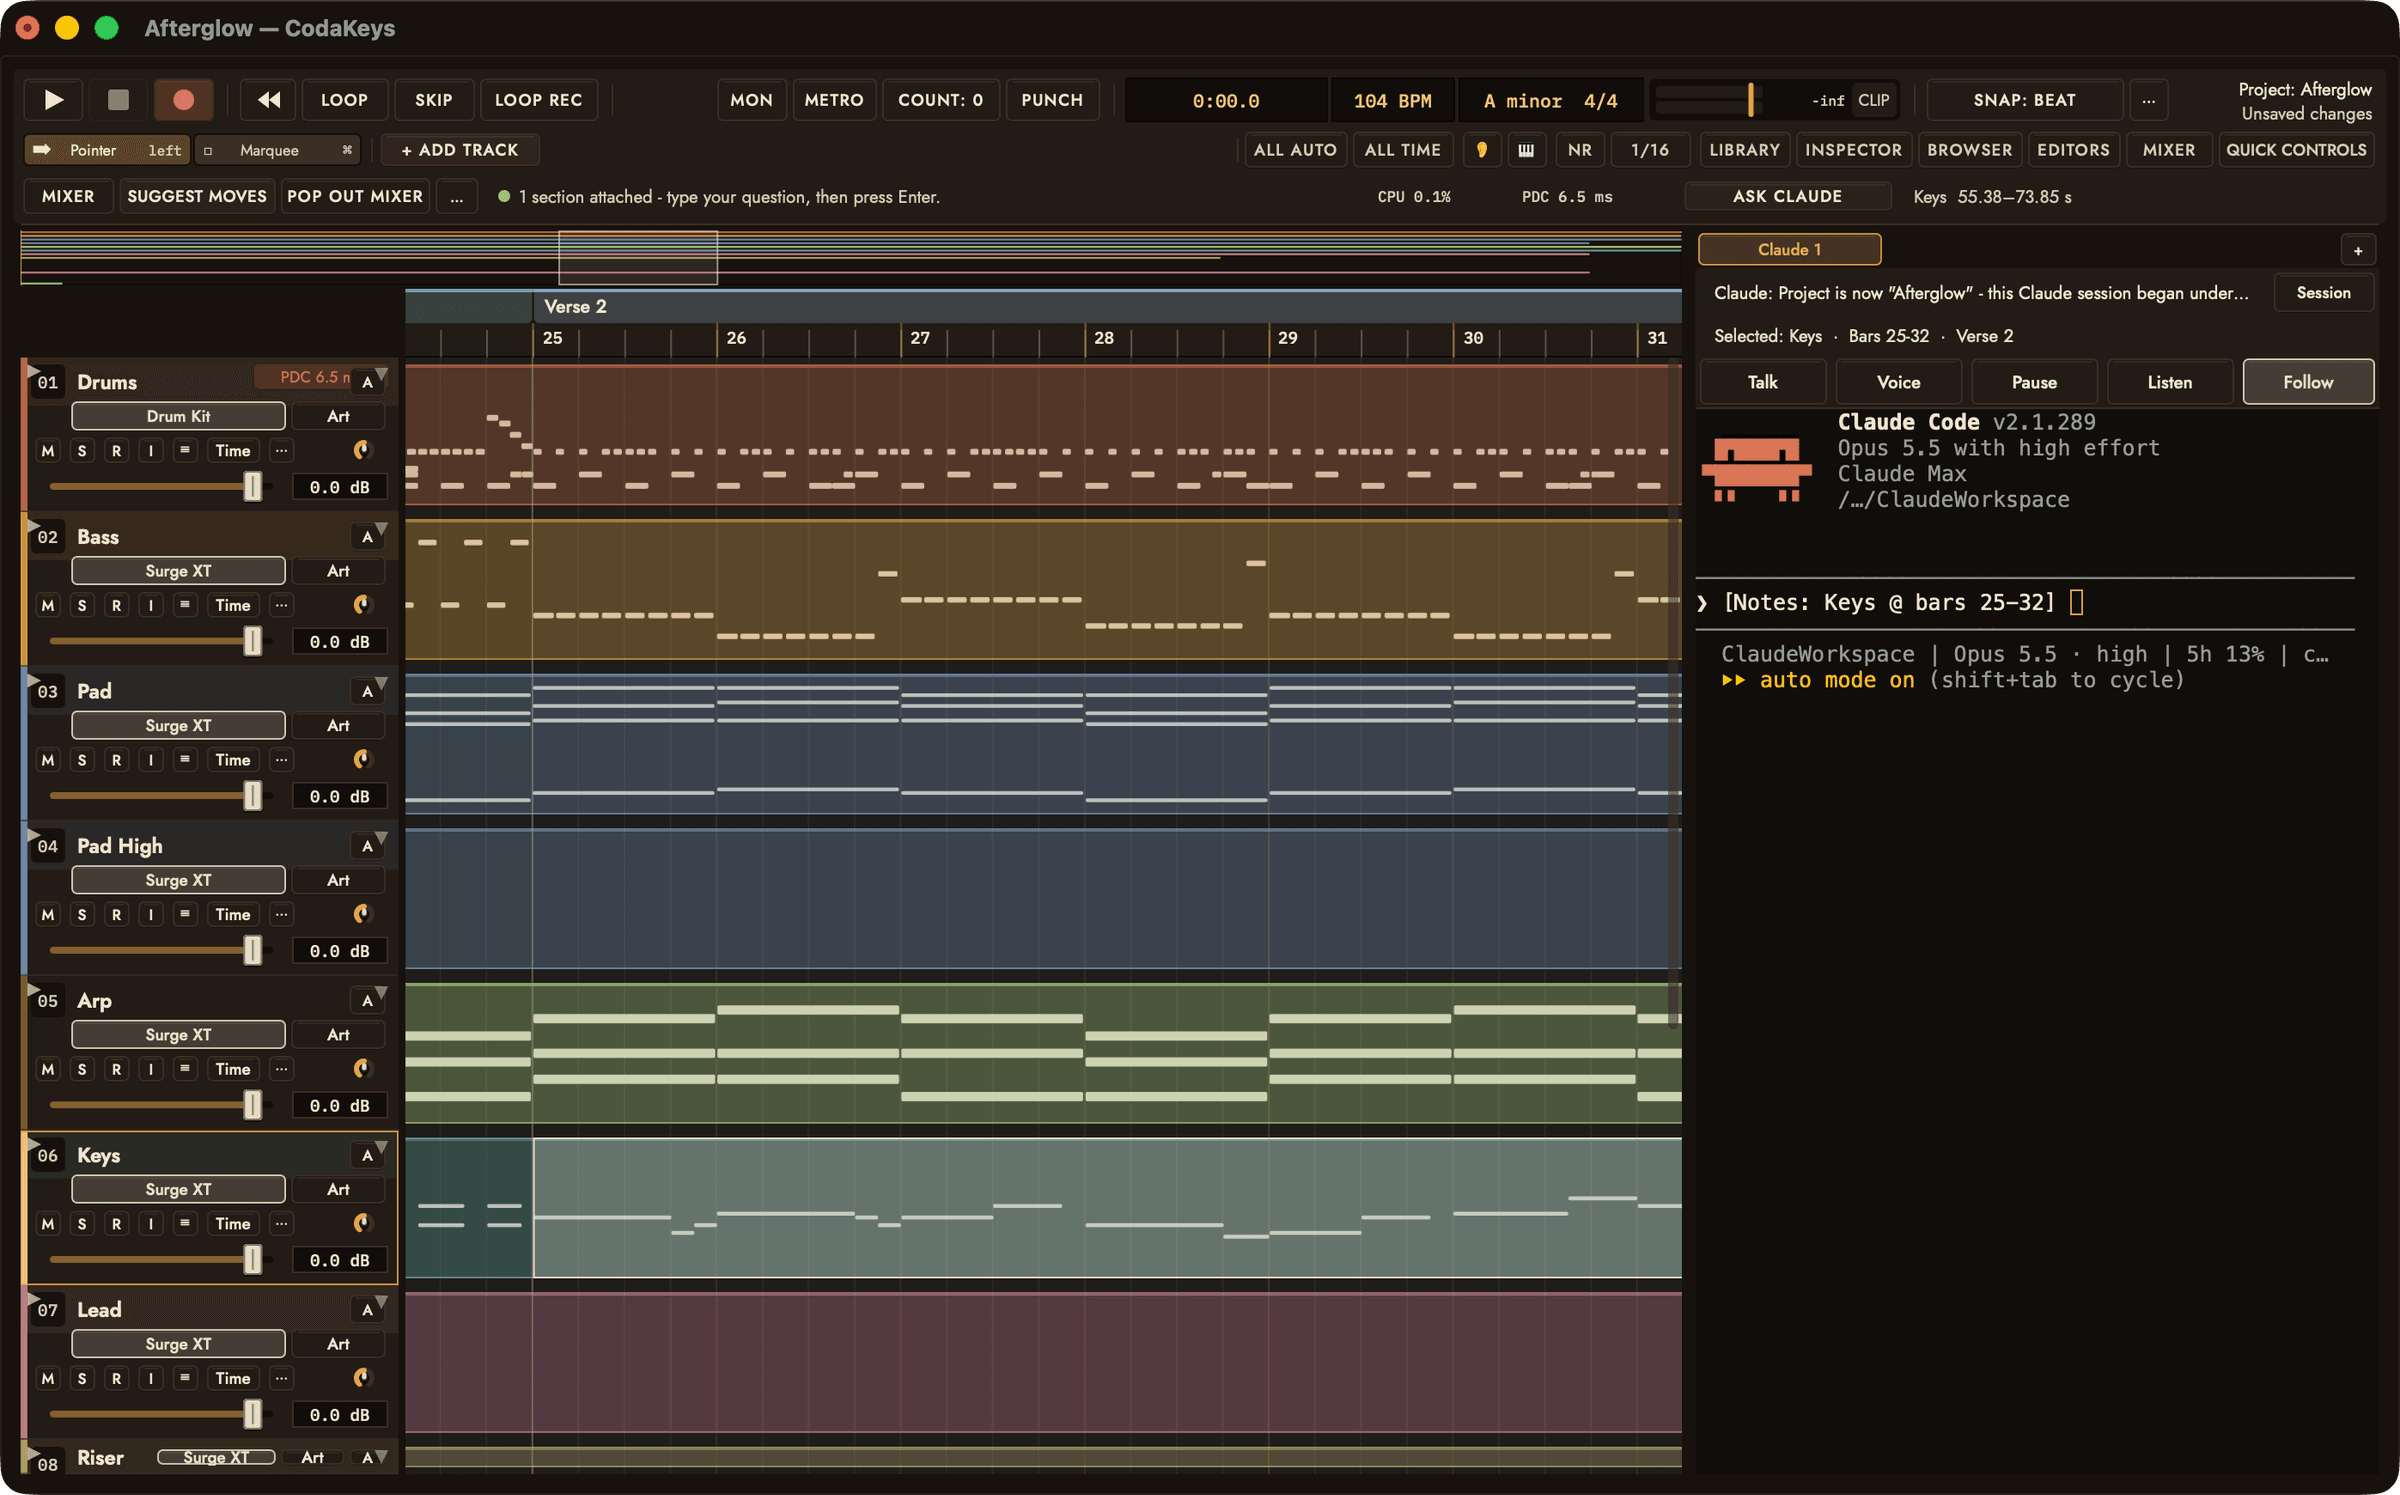Click the pan knob on Pad High track
Image resolution: width=2400 pixels, height=1495 pixels.
[x=362, y=914]
